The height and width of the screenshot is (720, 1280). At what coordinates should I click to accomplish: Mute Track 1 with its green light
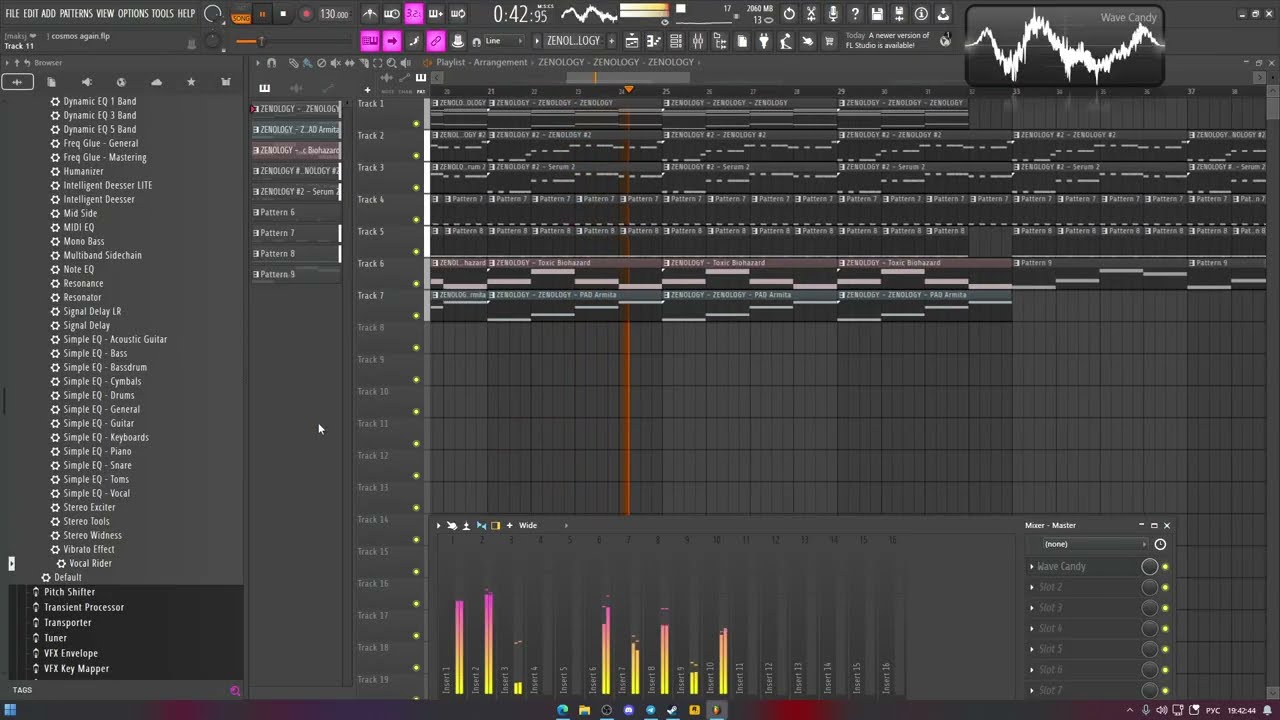point(416,124)
